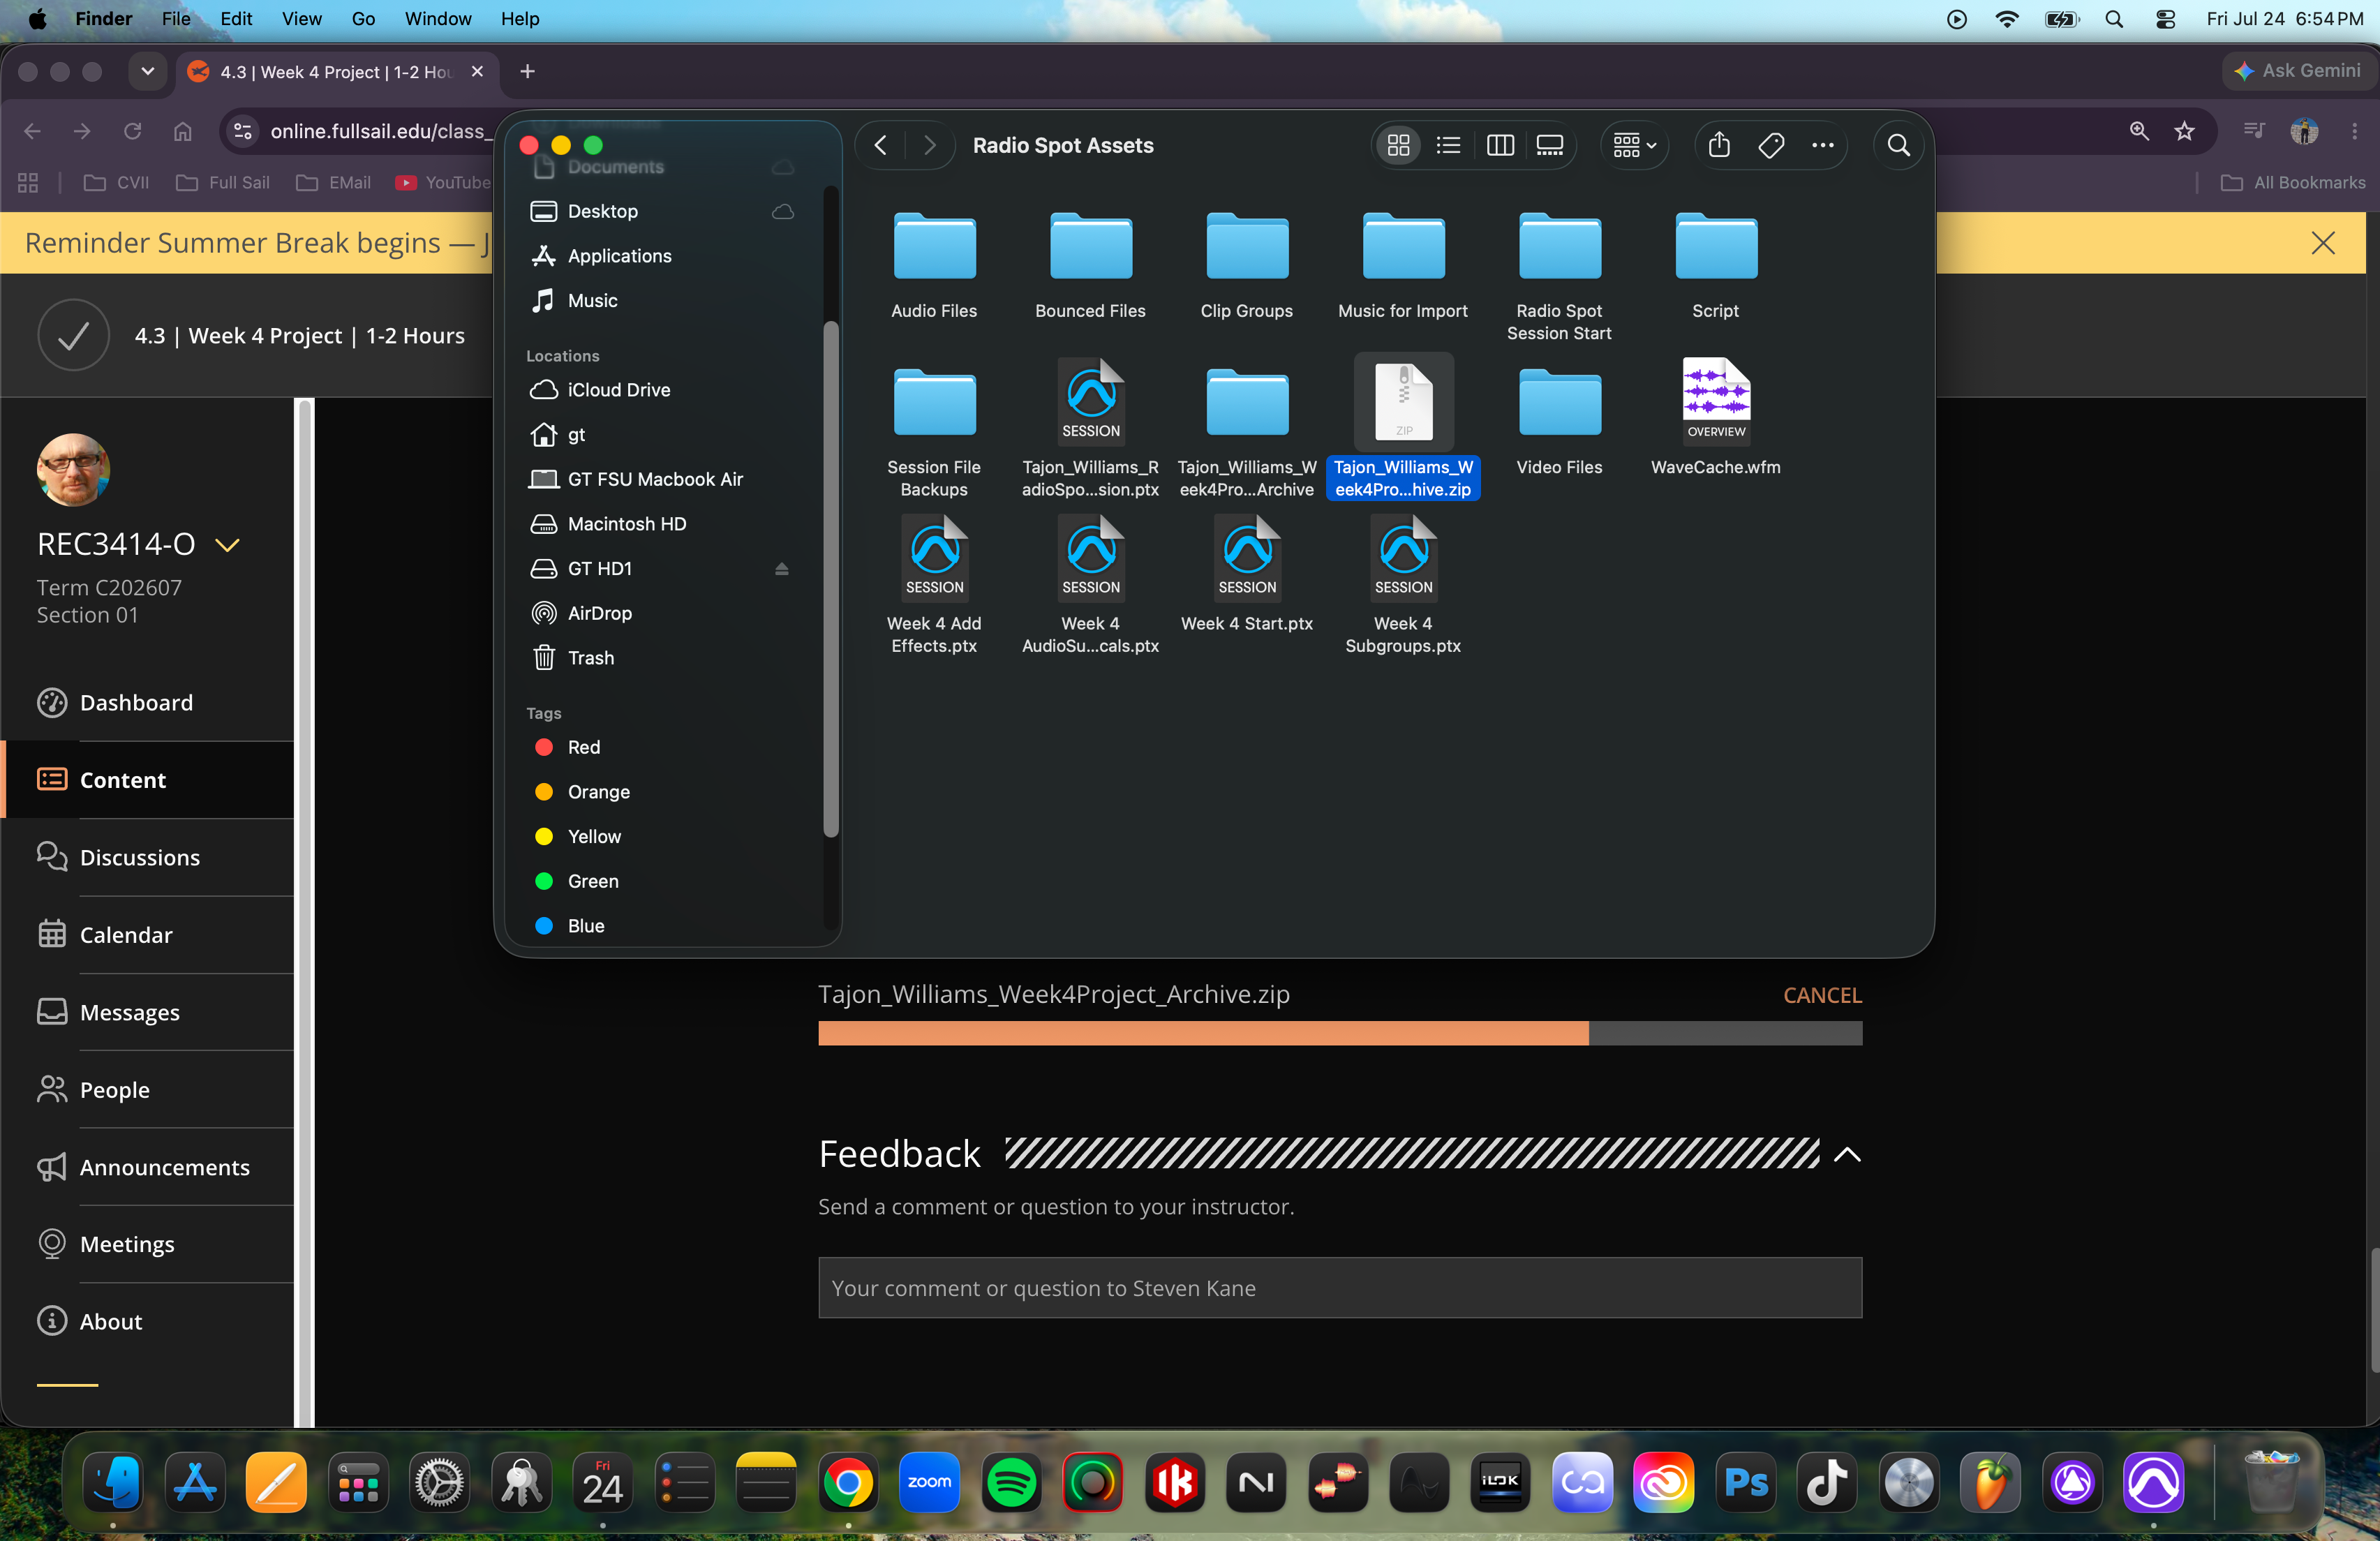The height and width of the screenshot is (1541, 2380).
Task: Cancel the Archive zip upload
Action: (1822, 995)
